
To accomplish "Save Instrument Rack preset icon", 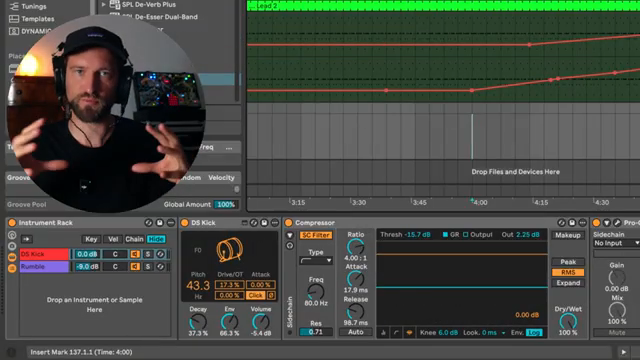I will 160,223.
